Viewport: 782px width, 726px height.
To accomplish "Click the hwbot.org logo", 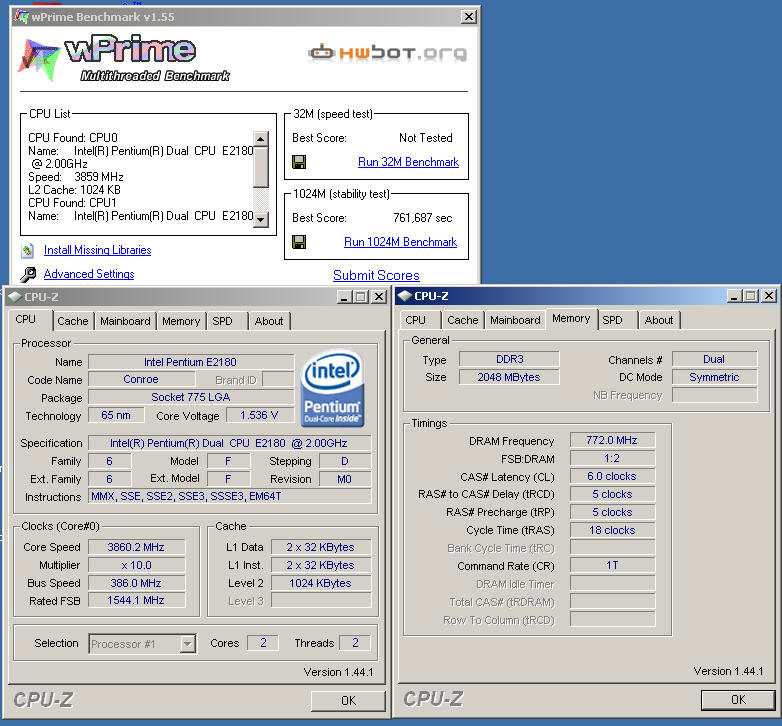I will (388, 53).
